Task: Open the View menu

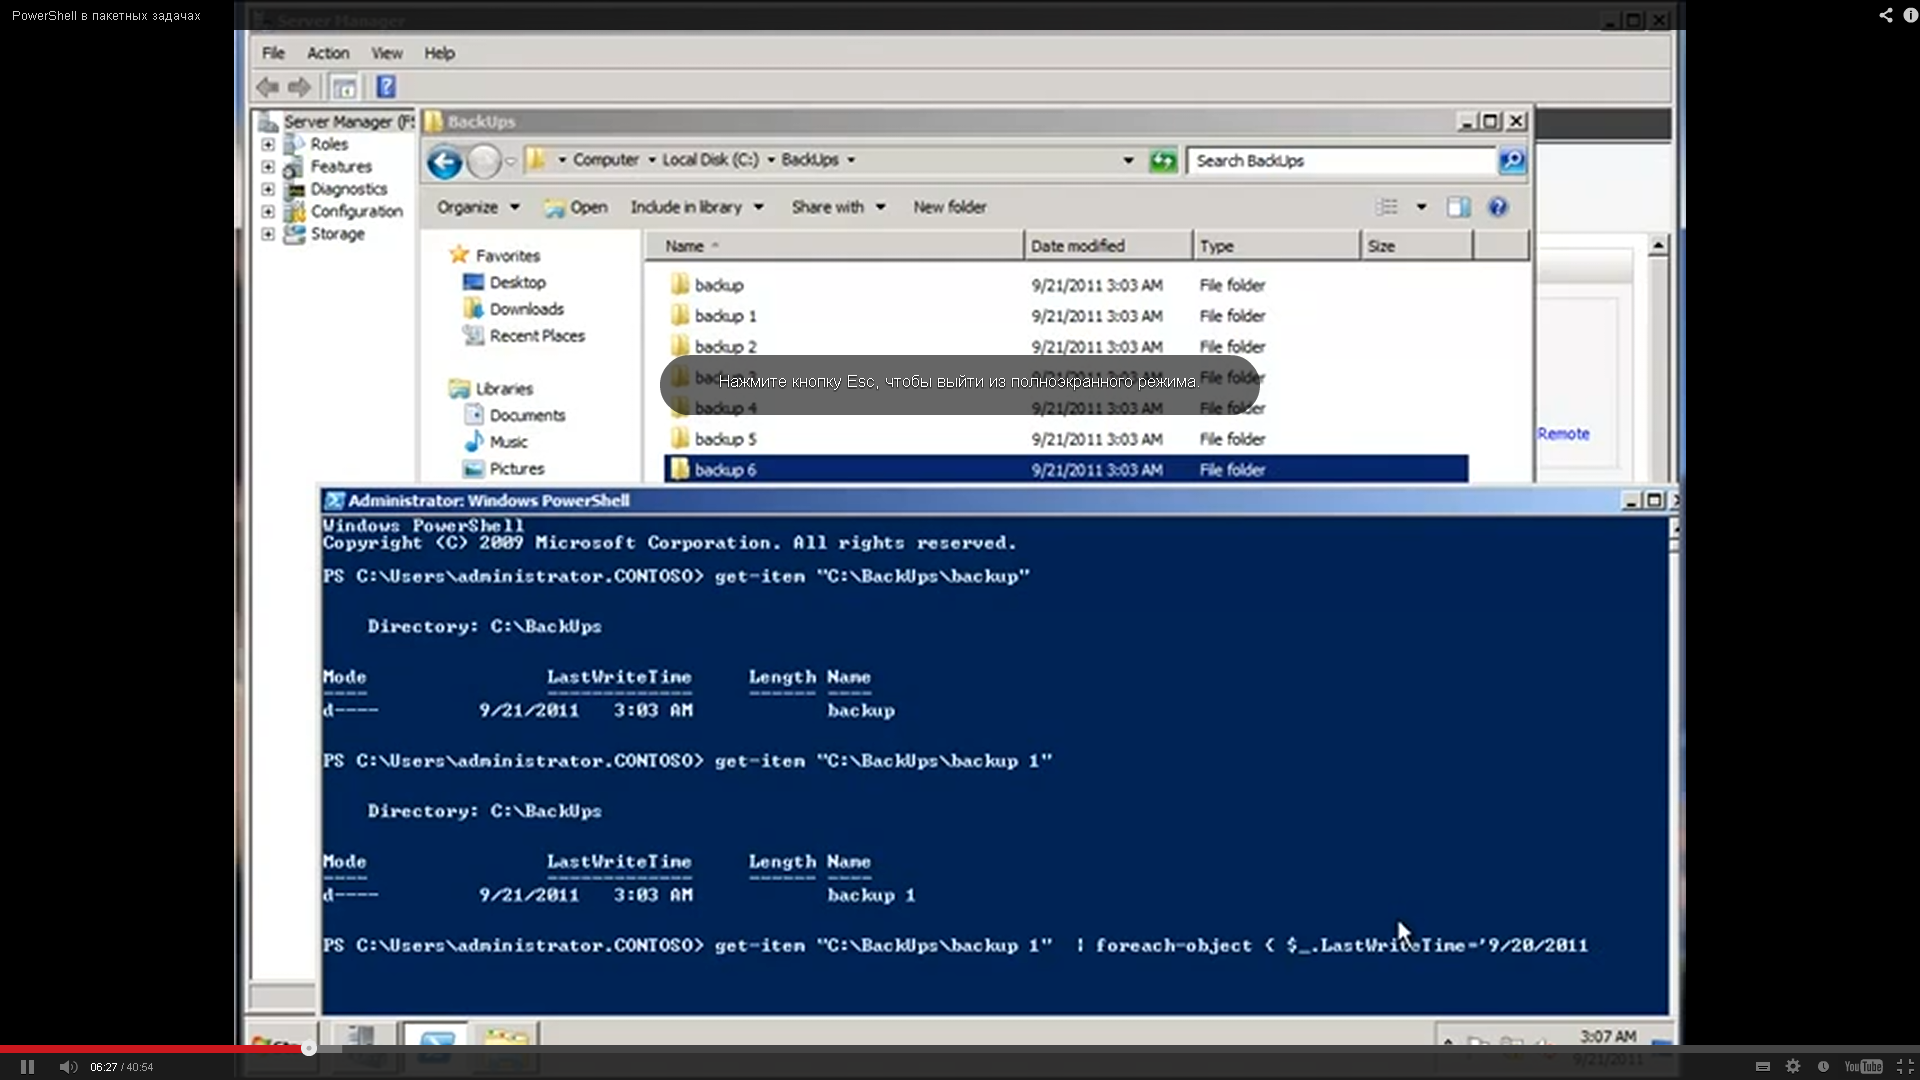Action: coord(386,53)
